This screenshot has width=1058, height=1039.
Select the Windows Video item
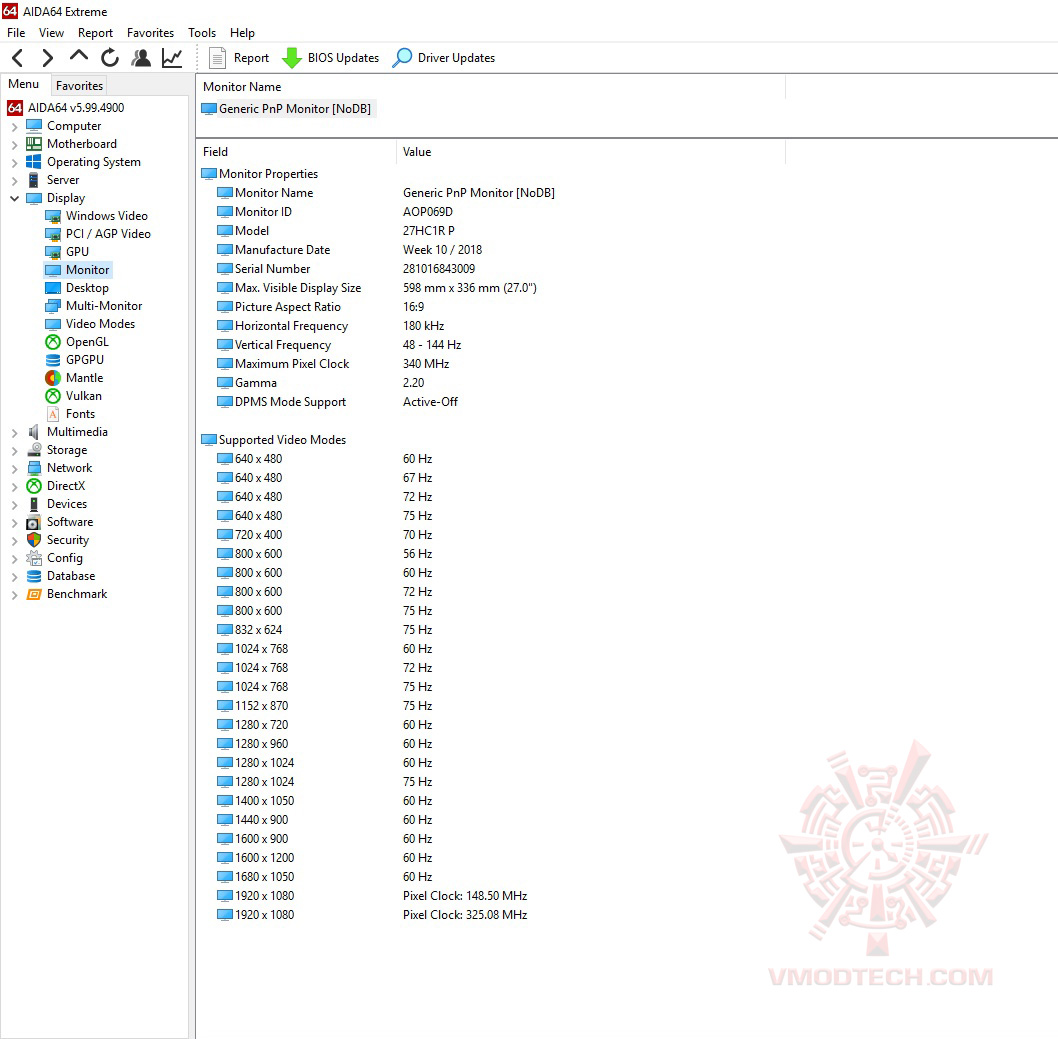pyautogui.click(x=96, y=216)
